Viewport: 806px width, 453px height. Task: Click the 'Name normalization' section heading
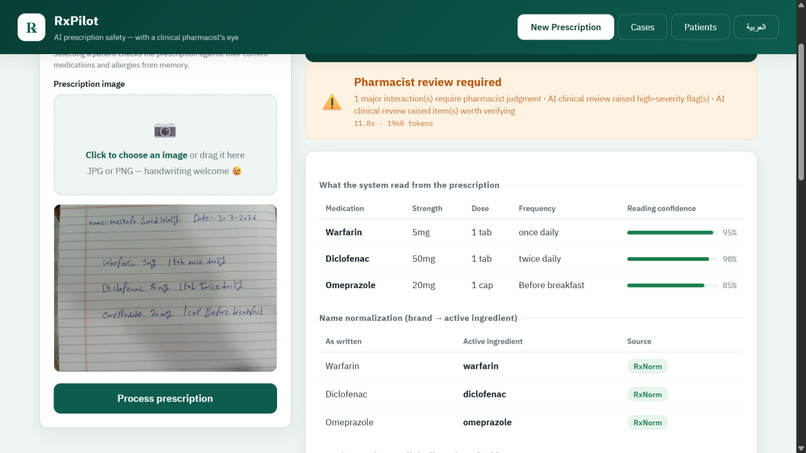click(x=418, y=318)
